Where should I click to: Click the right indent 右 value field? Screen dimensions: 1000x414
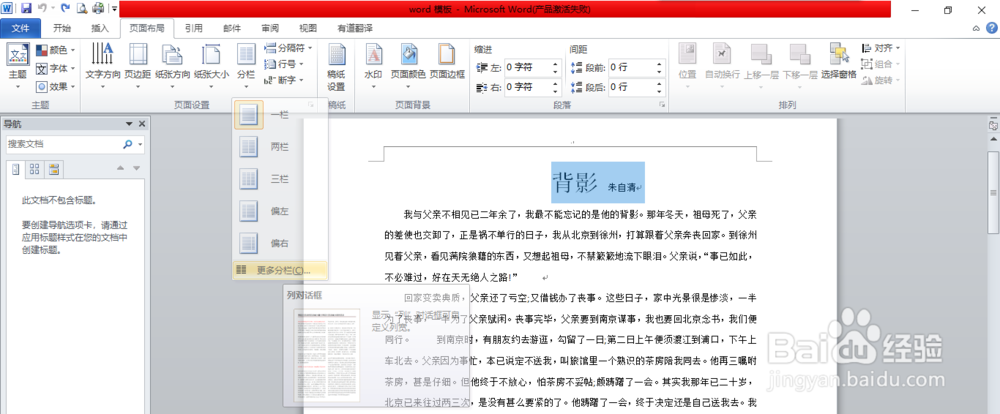[x=527, y=86]
